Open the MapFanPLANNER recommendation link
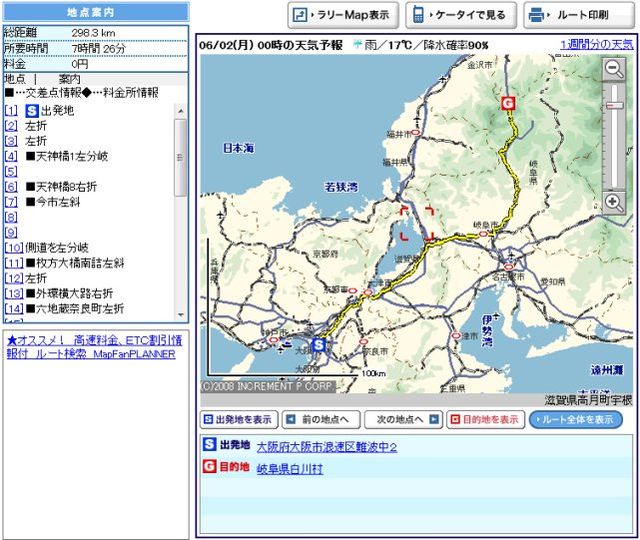640x540 pixels. [94, 347]
